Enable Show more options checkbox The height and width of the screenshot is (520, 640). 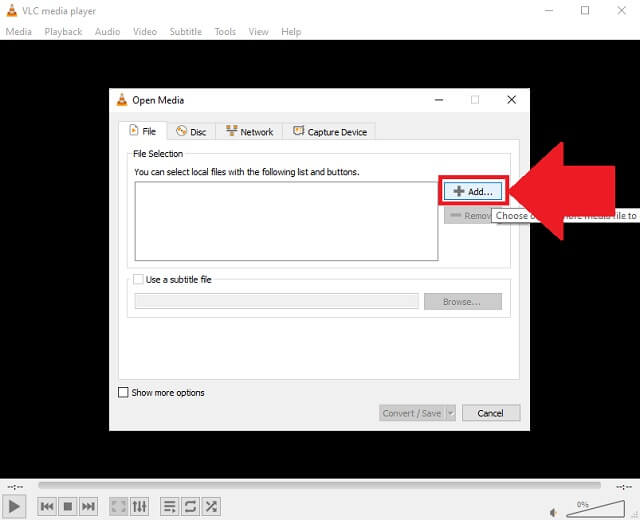pos(123,392)
